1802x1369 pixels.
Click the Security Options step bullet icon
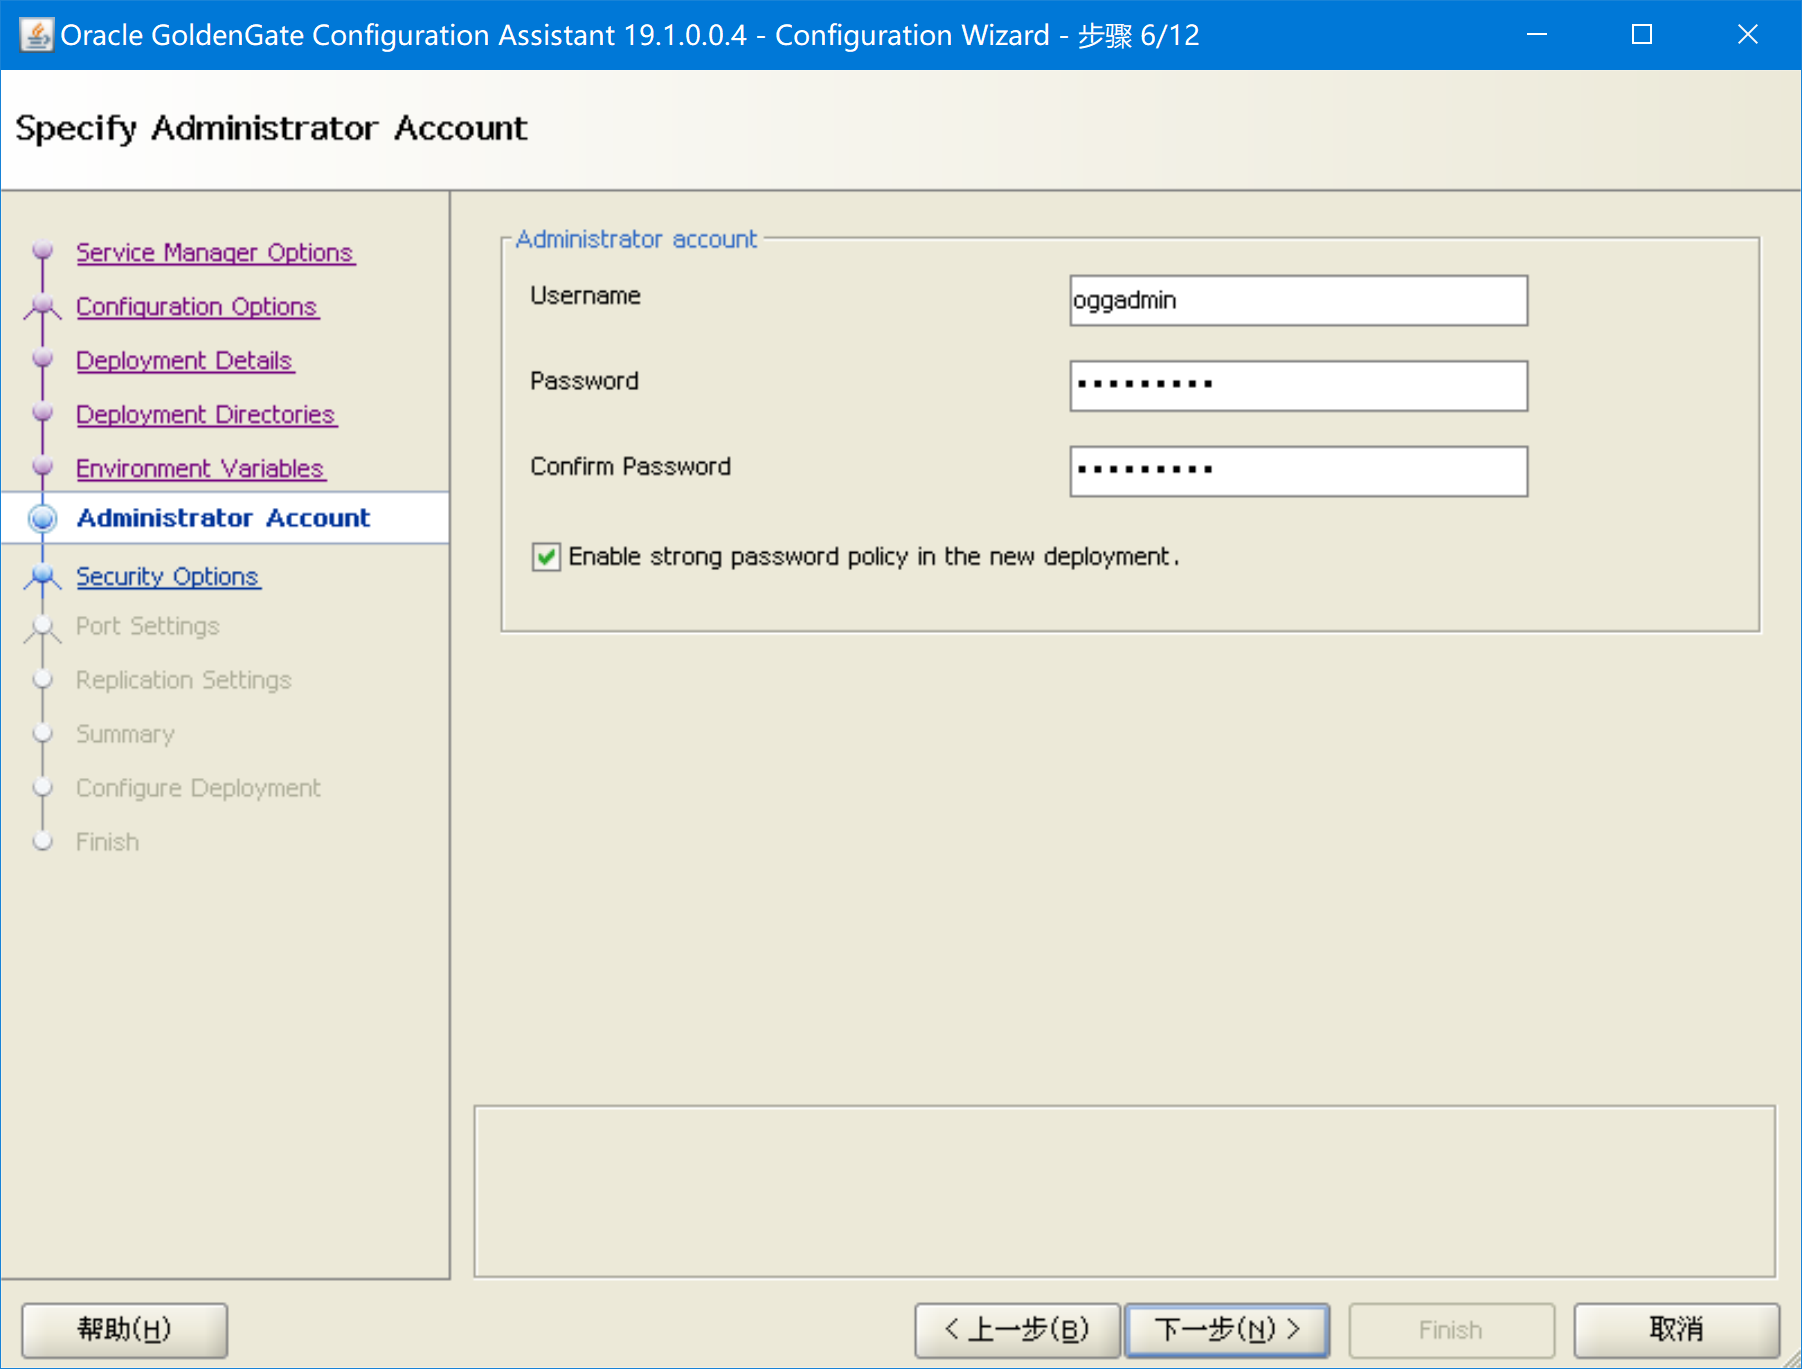(42, 576)
